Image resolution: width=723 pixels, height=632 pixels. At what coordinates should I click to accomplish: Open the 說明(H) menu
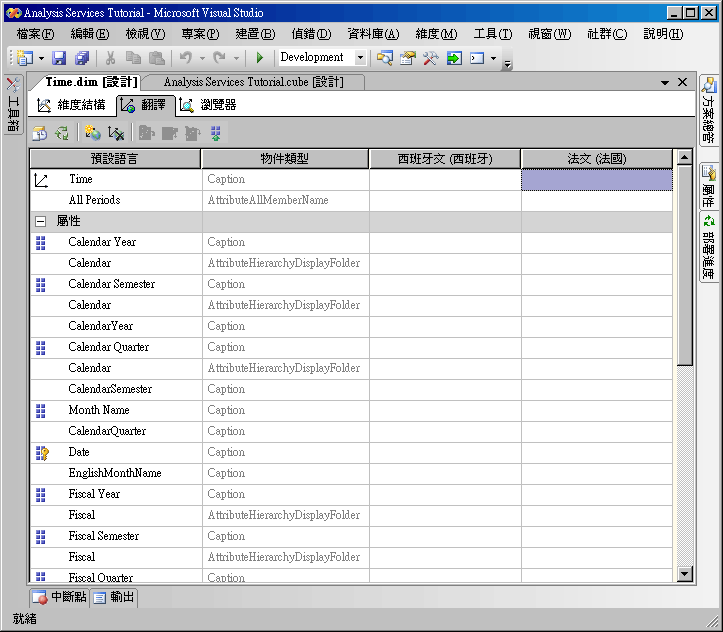coord(663,34)
